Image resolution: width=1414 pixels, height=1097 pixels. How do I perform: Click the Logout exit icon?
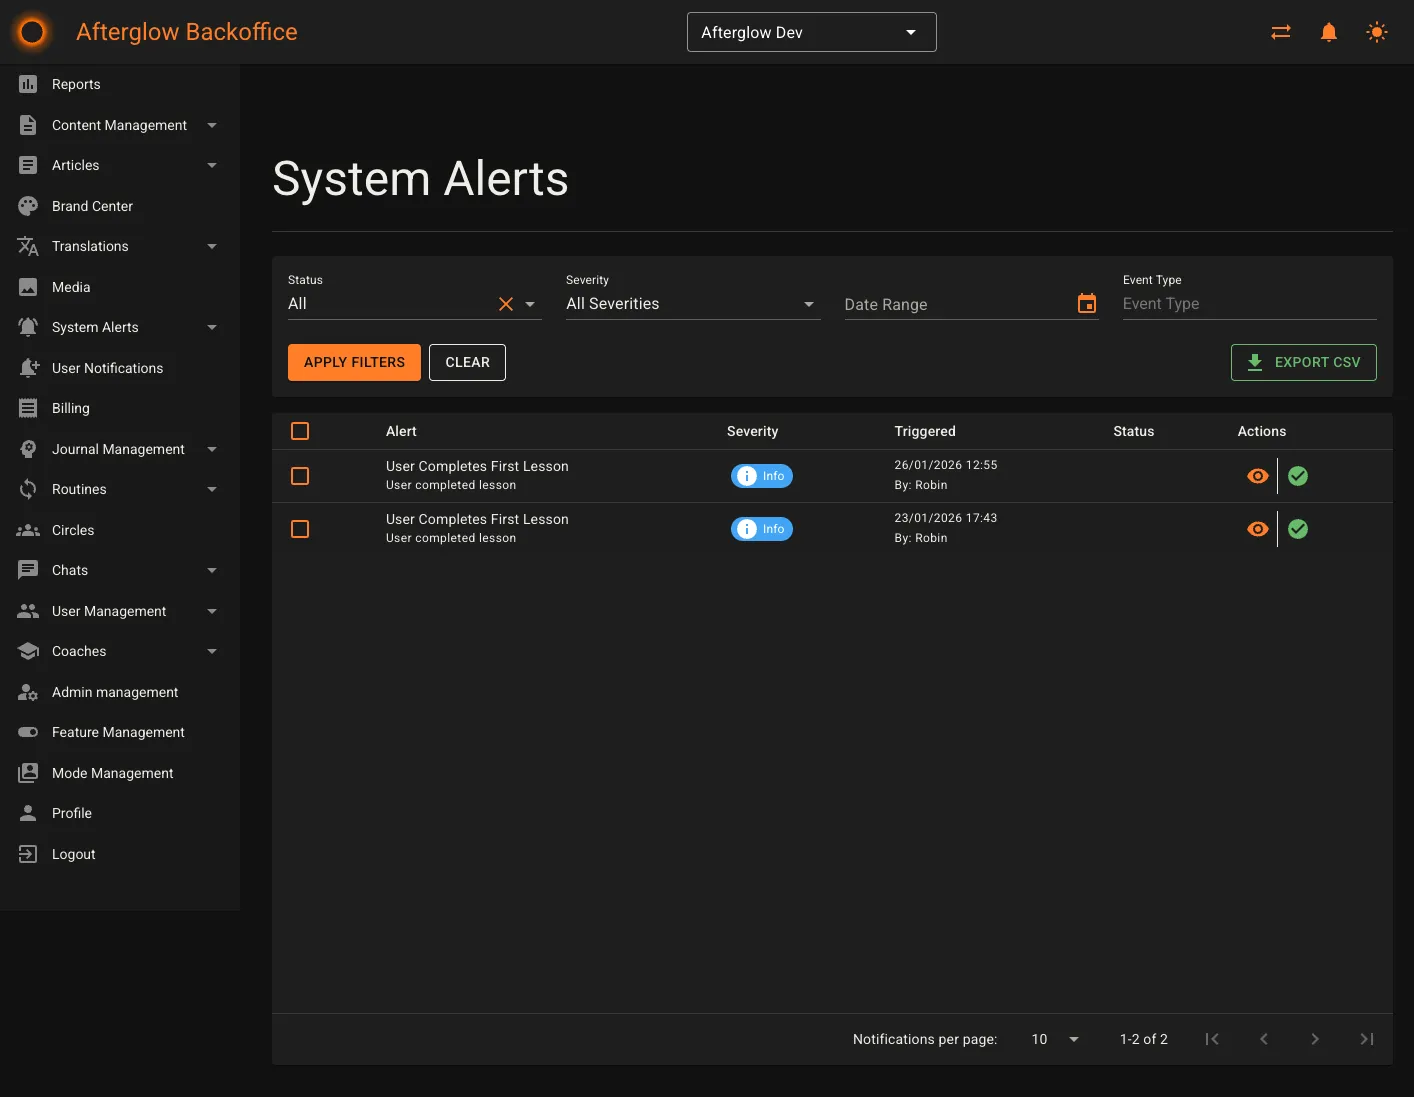tap(28, 854)
